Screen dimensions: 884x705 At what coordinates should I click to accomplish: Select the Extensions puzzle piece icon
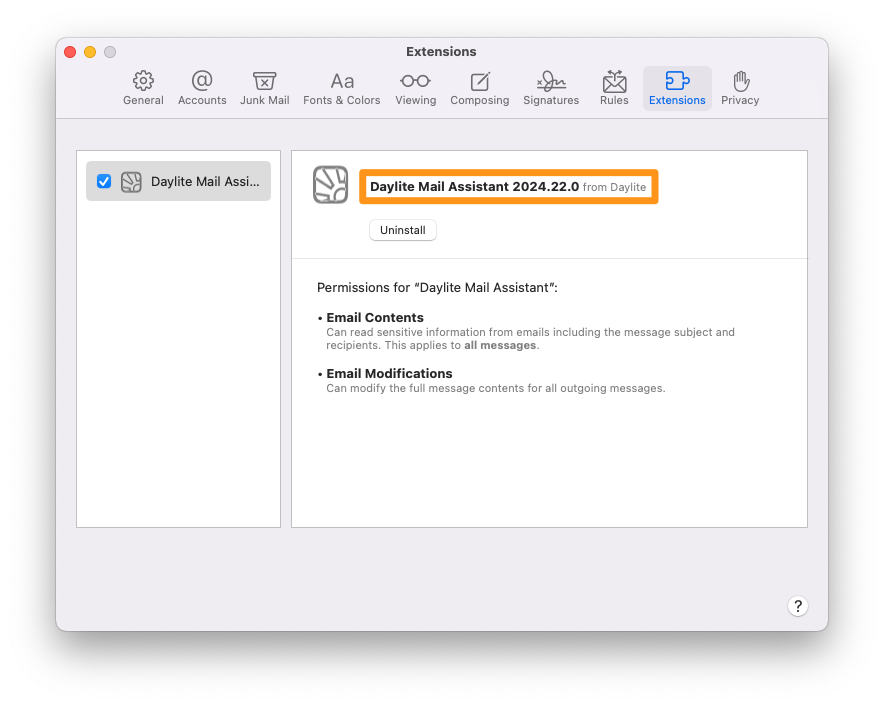click(677, 81)
